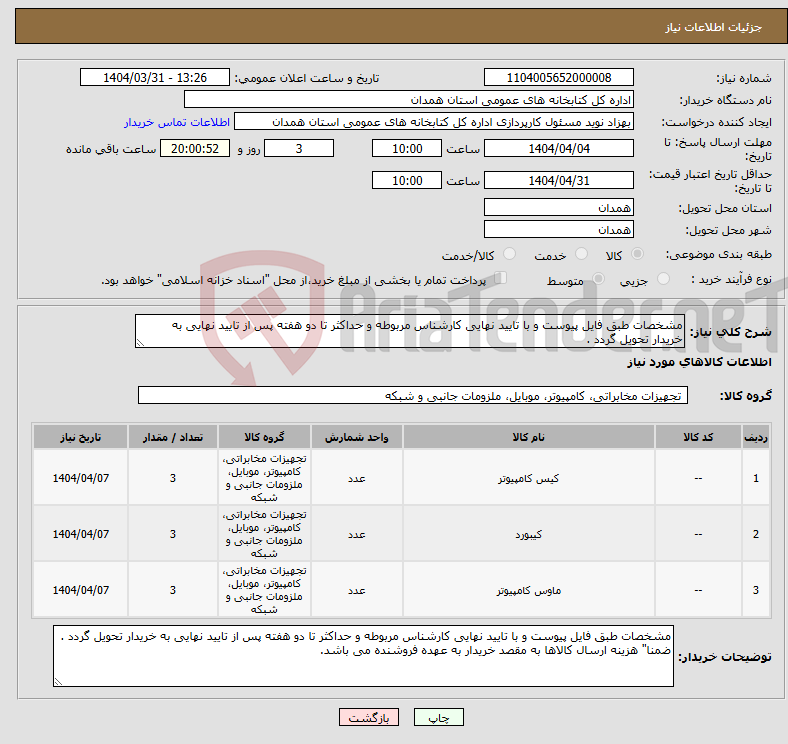
Task: Click the need date in کیس کامپیوتر row
Action: point(80,478)
